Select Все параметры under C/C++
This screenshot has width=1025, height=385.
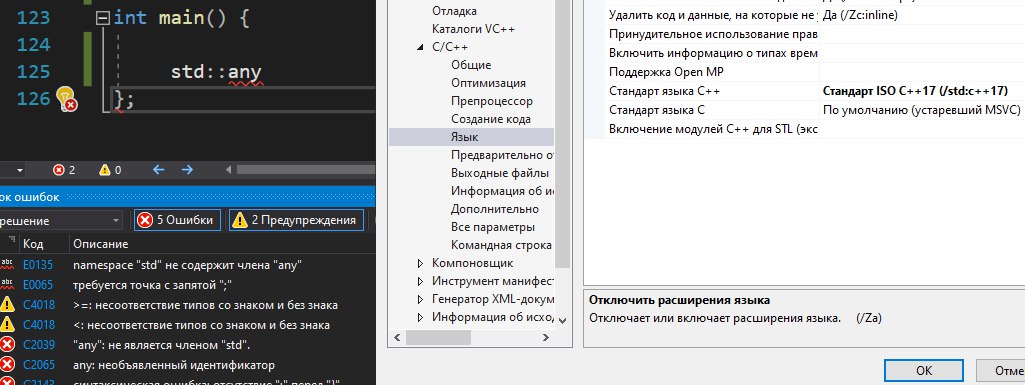pyautogui.click(x=493, y=227)
